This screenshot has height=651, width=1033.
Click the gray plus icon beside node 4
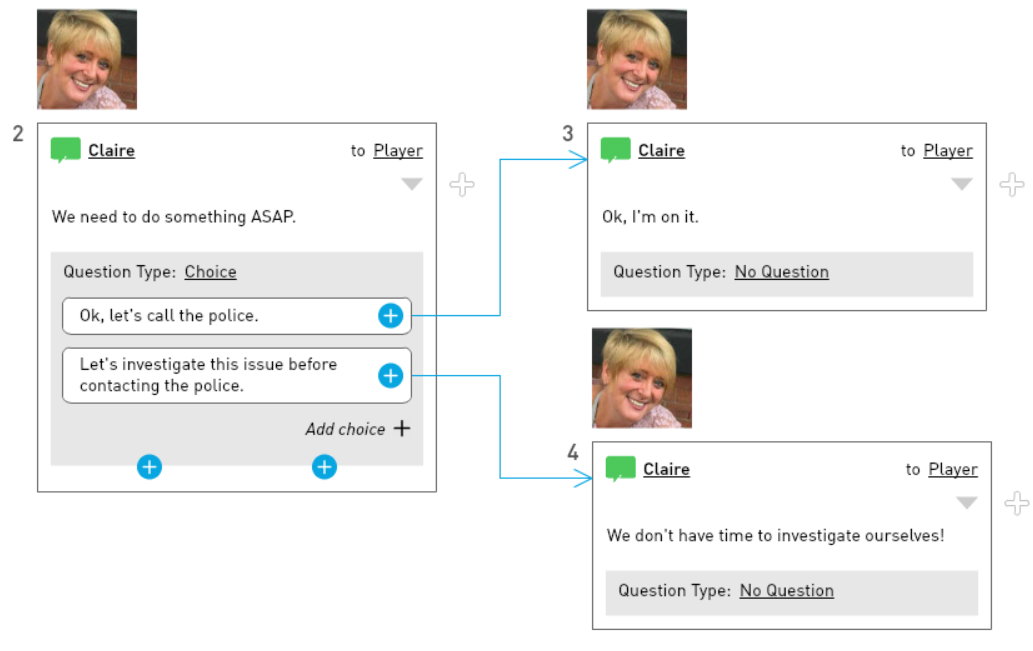1017,503
